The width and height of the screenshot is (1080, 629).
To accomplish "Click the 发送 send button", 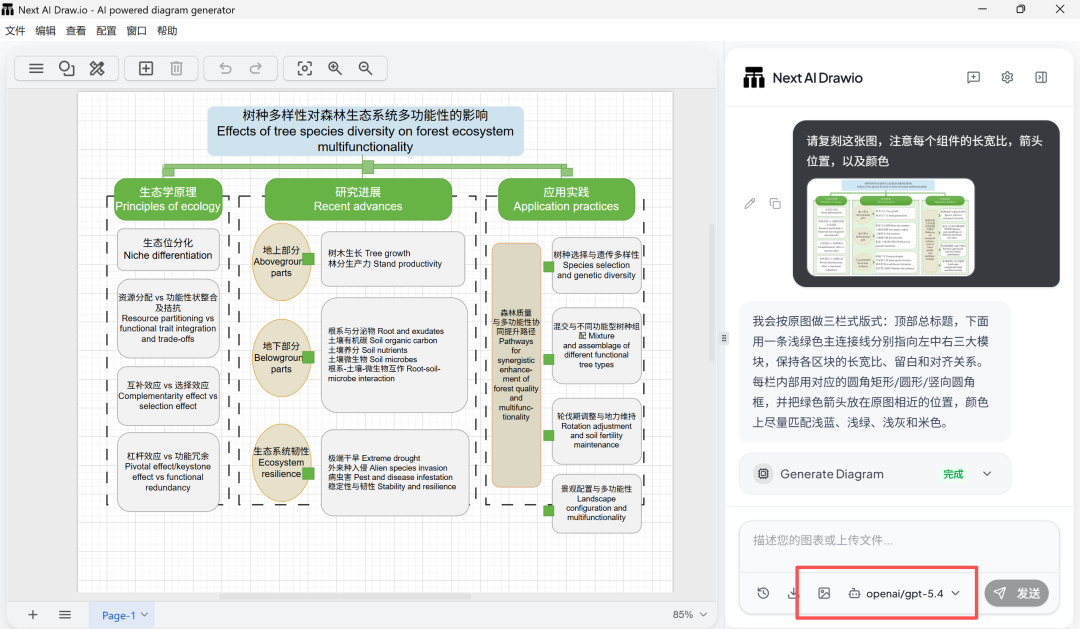I will pos(1016,593).
